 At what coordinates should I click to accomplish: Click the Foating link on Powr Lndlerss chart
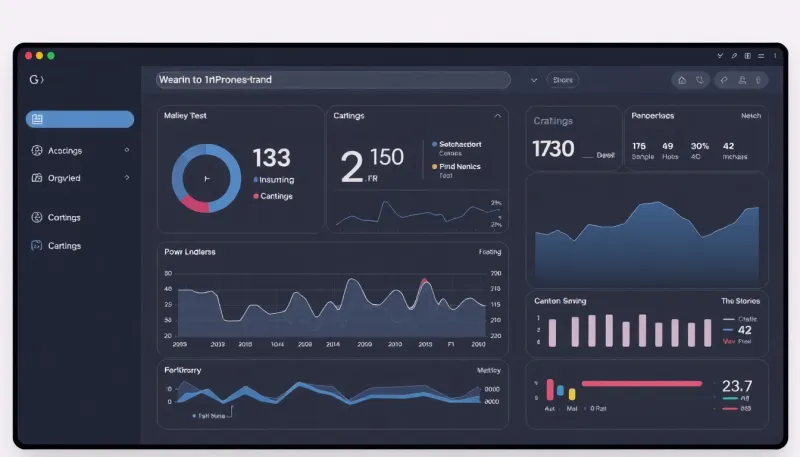pos(490,252)
